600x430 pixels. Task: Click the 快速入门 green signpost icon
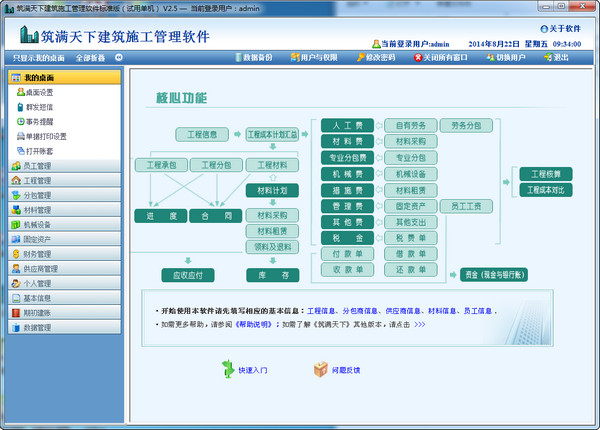click(x=228, y=369)
